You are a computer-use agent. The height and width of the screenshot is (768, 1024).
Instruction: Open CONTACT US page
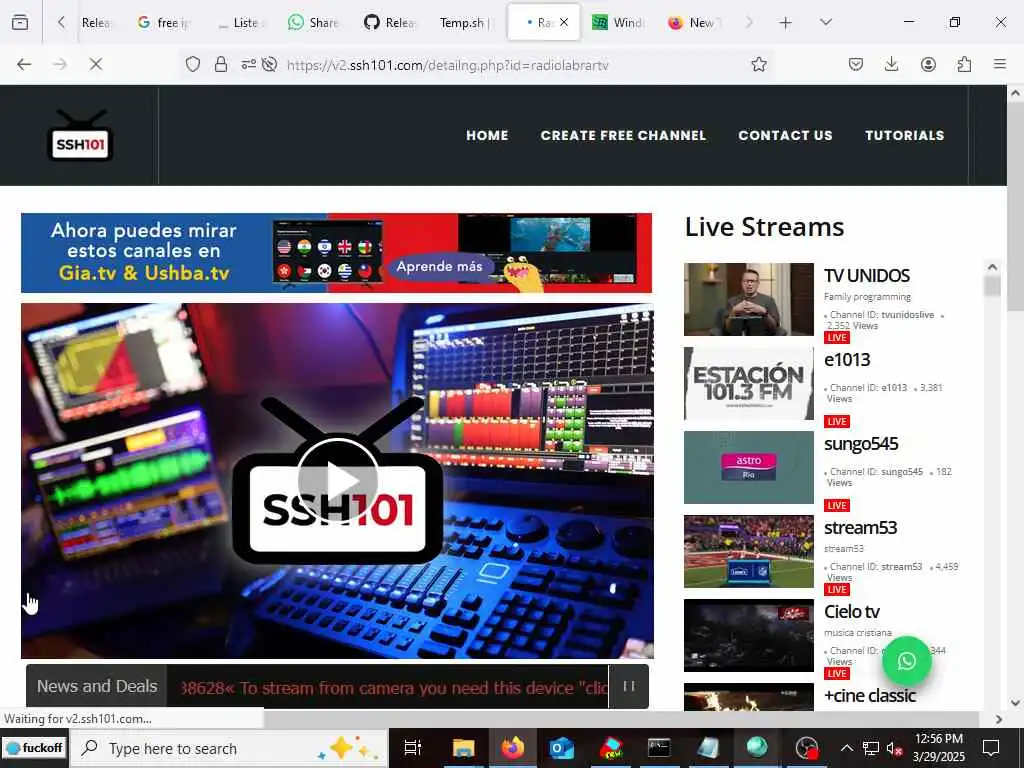tap(785, 135)
